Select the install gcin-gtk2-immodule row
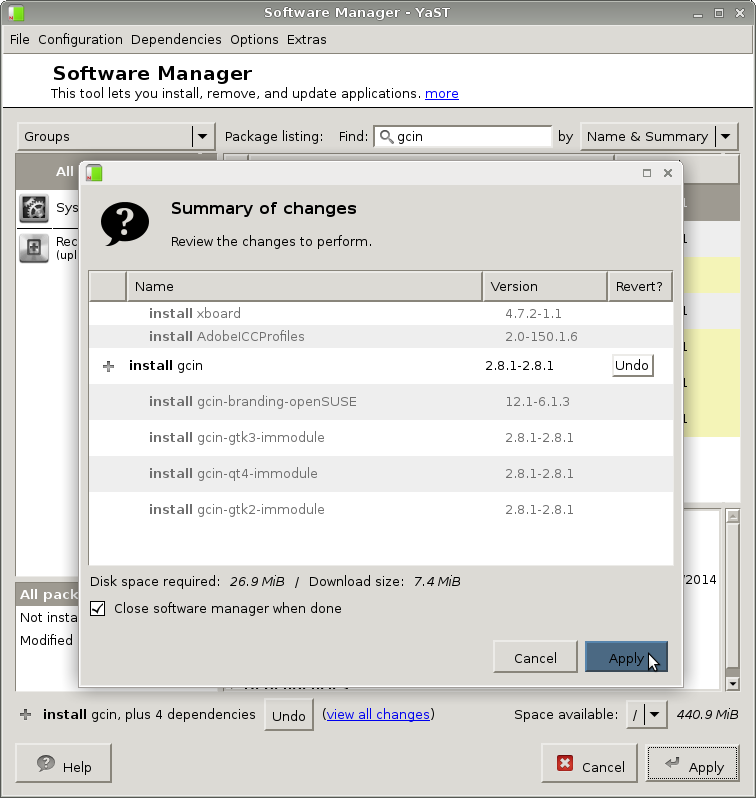 coord(381,509)
